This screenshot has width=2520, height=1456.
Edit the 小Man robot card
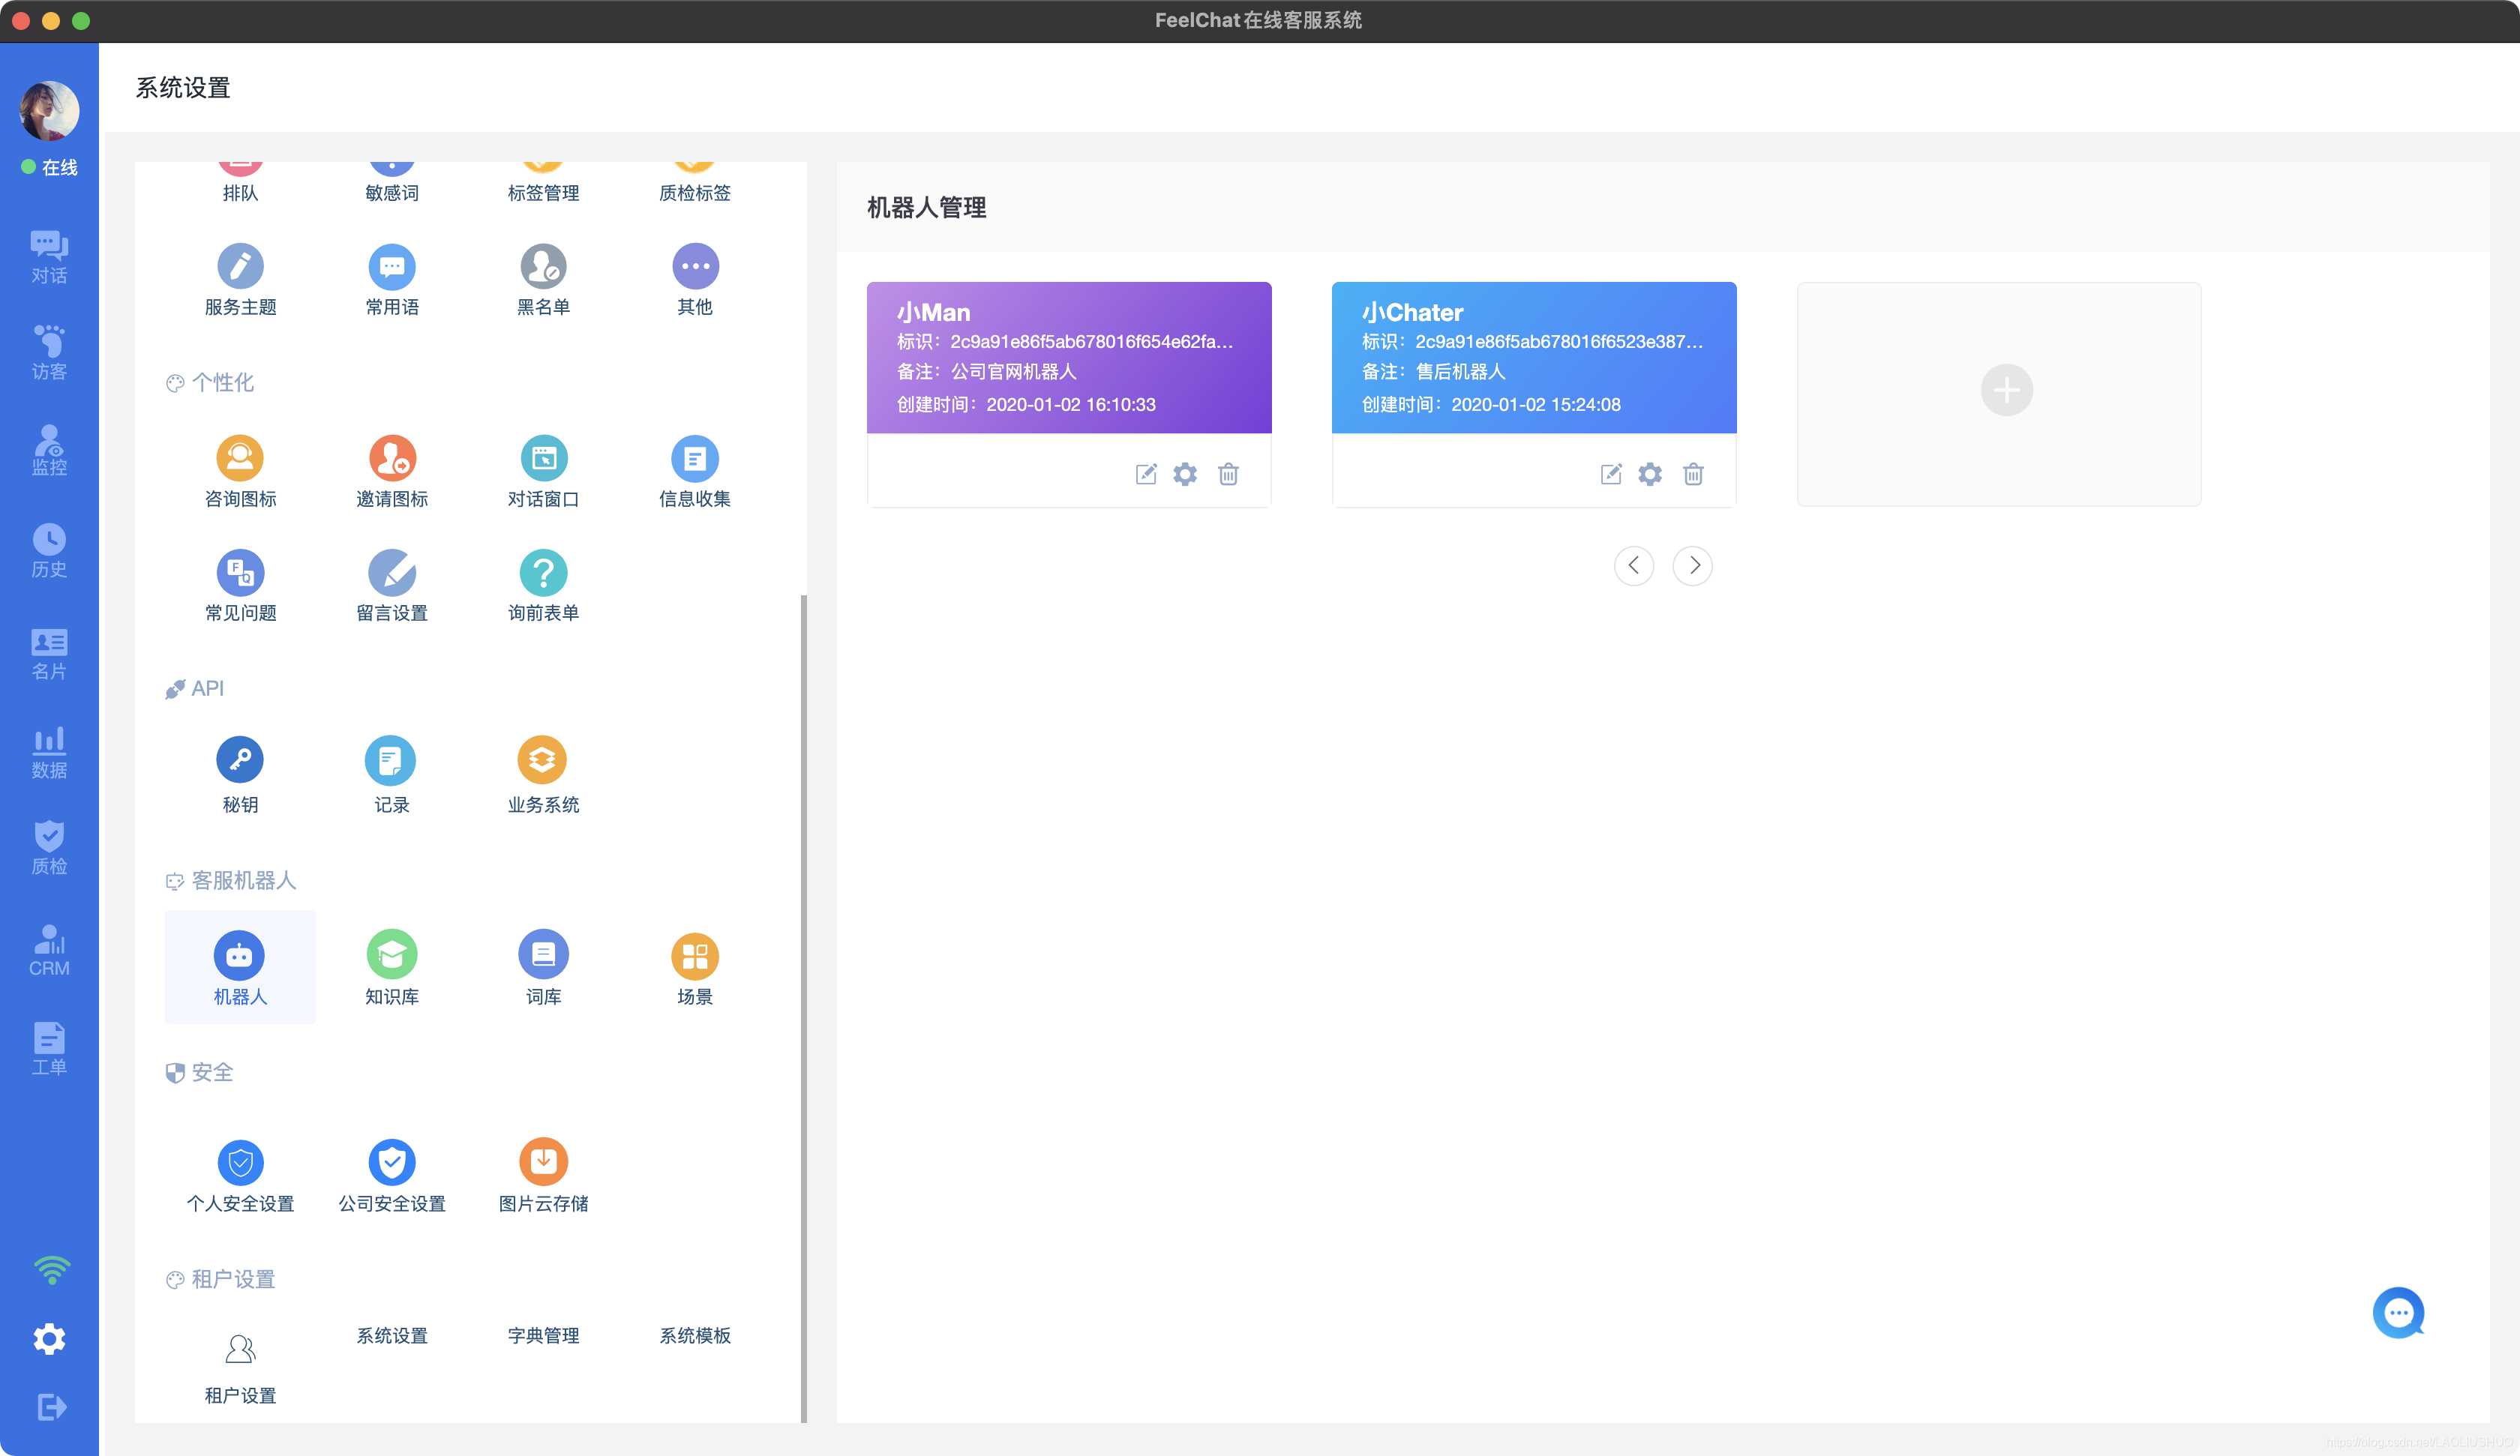(1146, 474)
